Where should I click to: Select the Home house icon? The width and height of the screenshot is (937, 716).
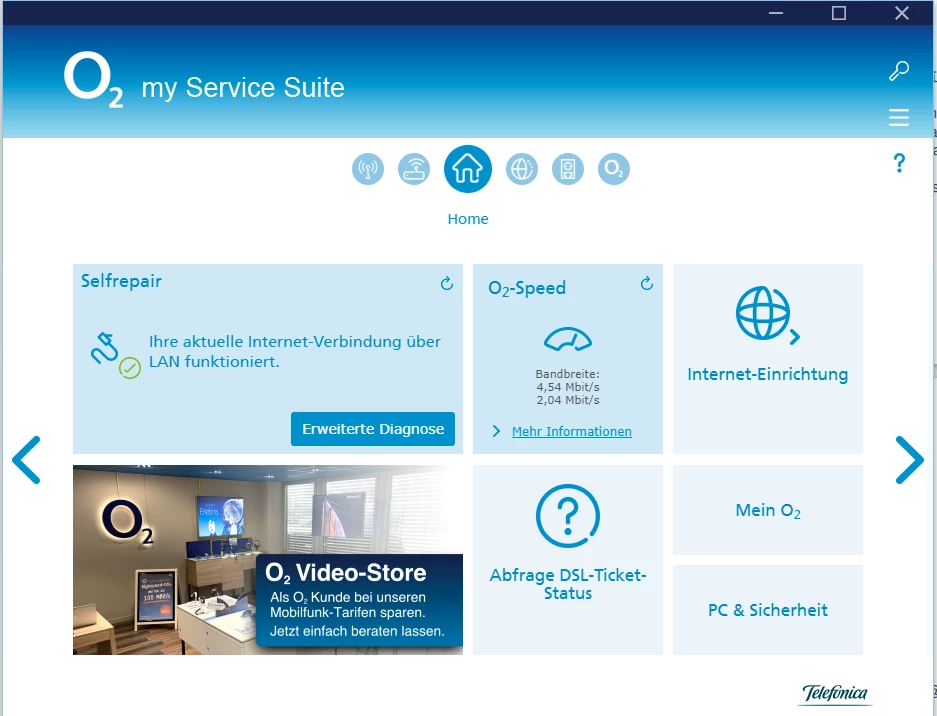pyautogui.click(x=468, y=169)
